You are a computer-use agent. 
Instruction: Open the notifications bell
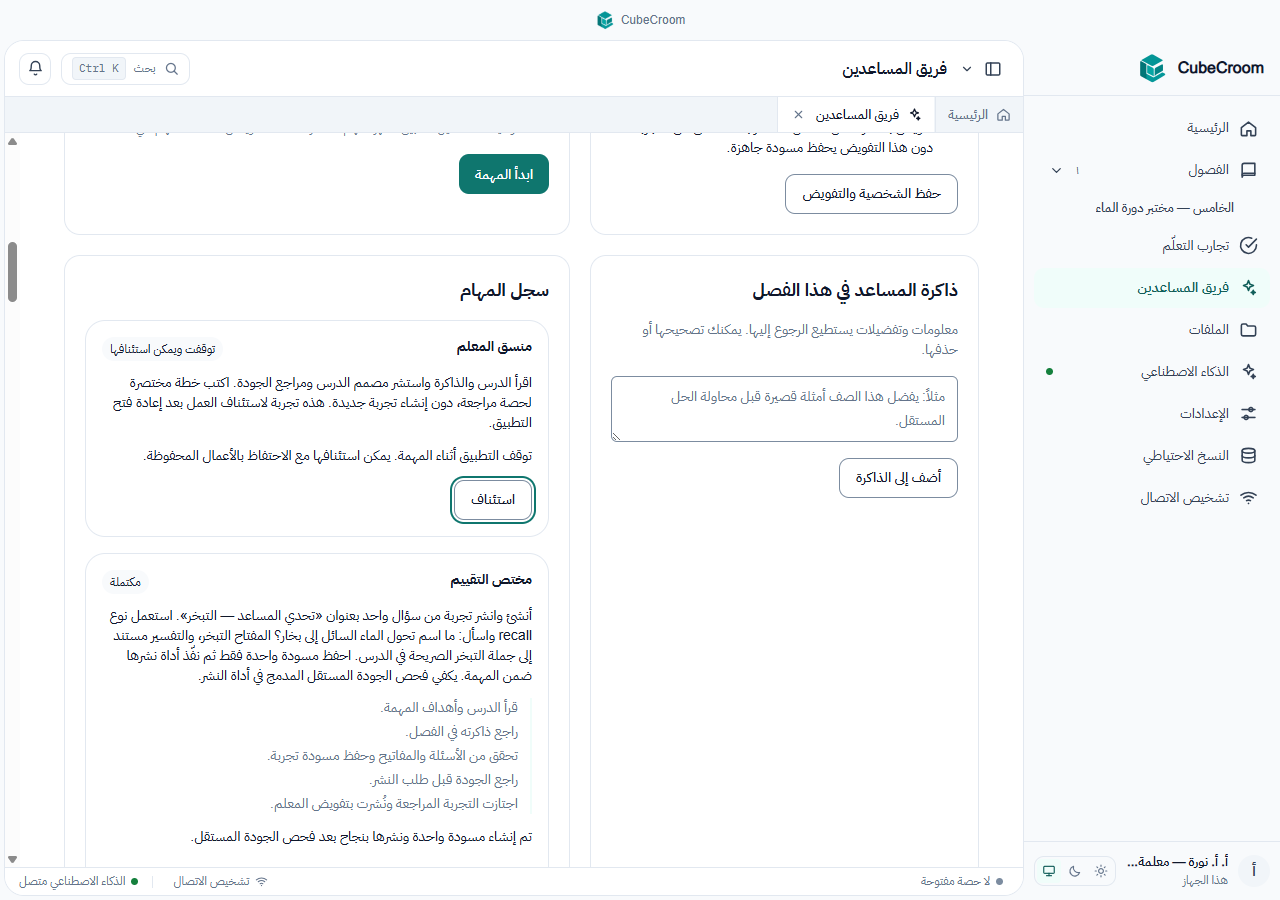(x=35, y=68)
